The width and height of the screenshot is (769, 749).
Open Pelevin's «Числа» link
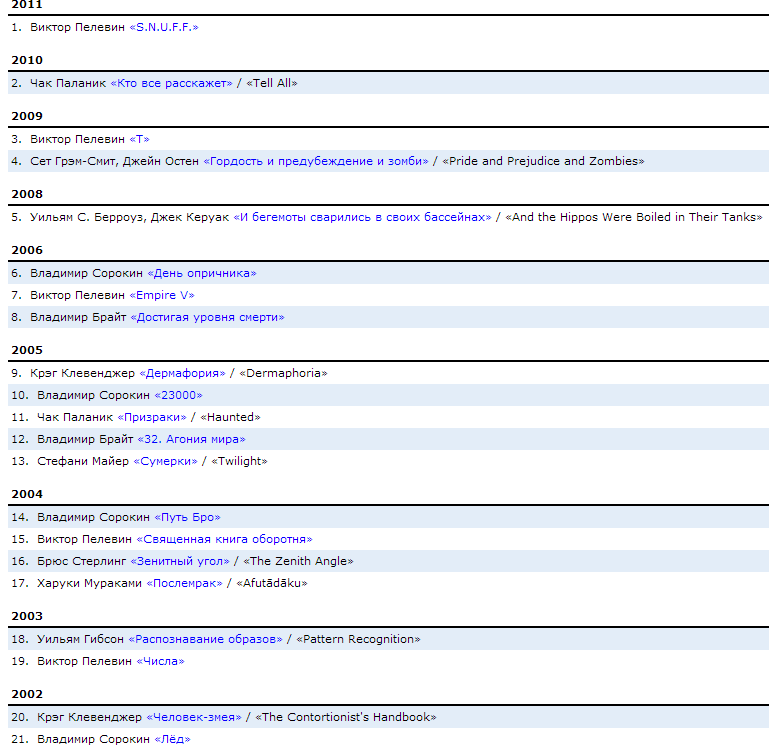pos(160,662)
